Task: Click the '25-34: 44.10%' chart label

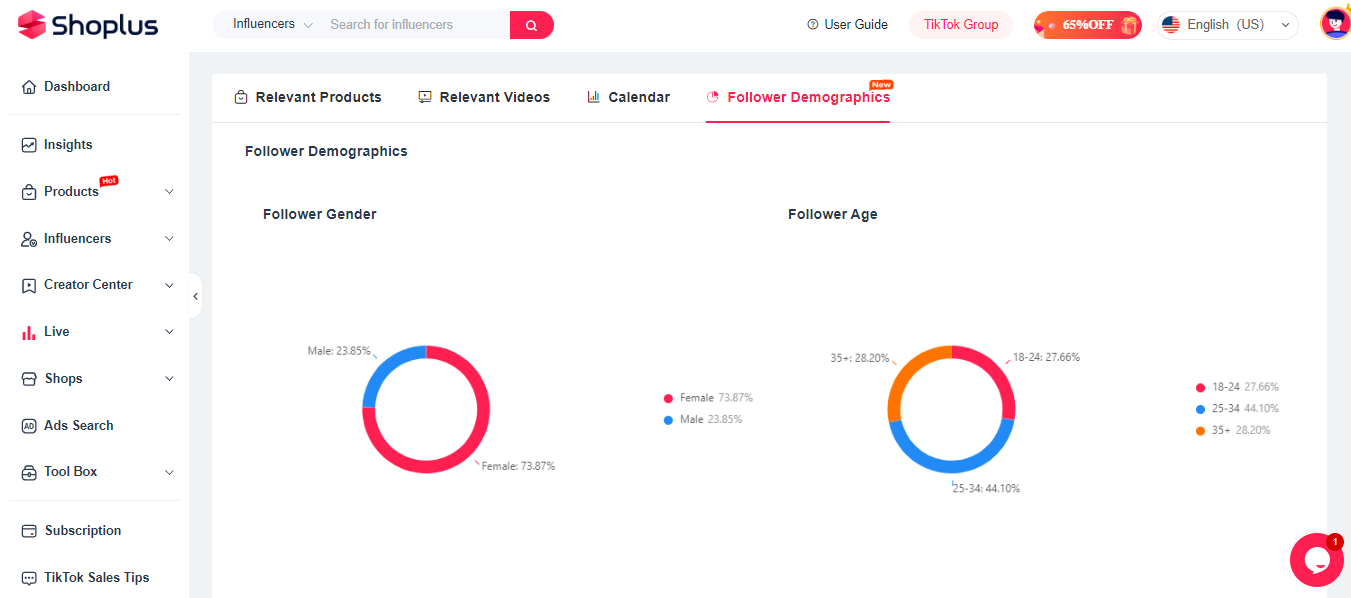Action: 986,489
